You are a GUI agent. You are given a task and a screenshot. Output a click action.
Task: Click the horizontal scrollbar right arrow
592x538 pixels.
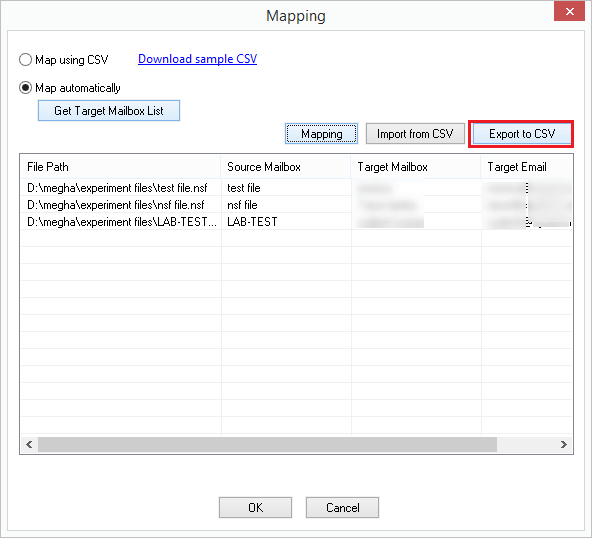click(564, 444)
